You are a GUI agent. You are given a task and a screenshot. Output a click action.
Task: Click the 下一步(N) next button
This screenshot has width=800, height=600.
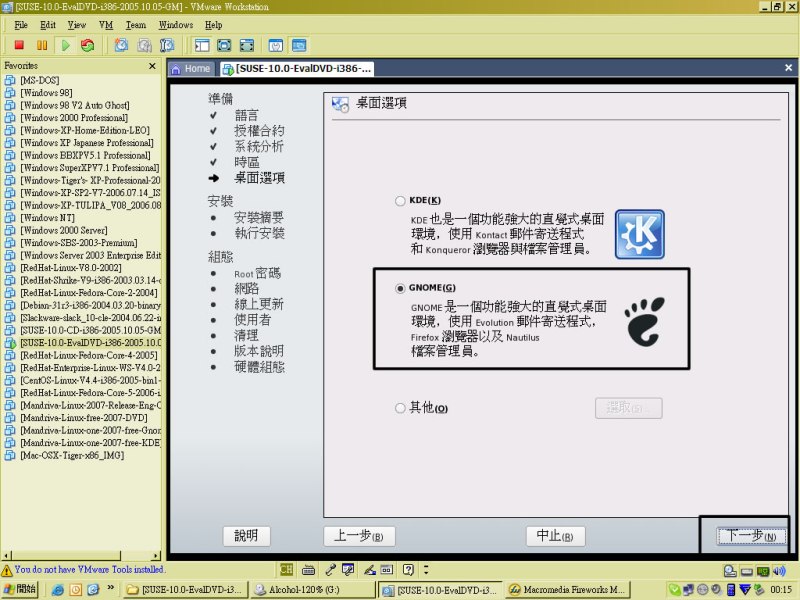[x=751, y=536]
